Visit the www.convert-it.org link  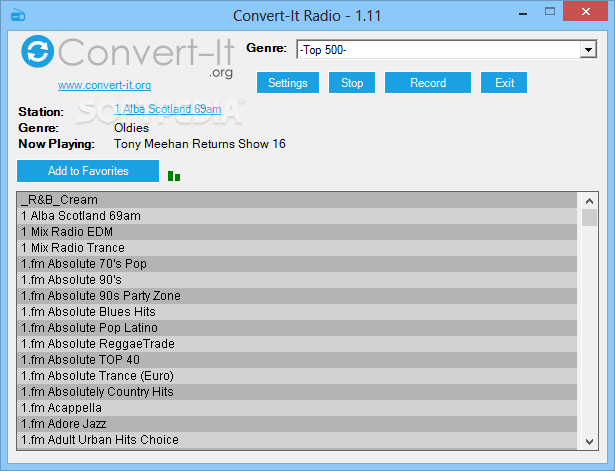pos(104,85)
